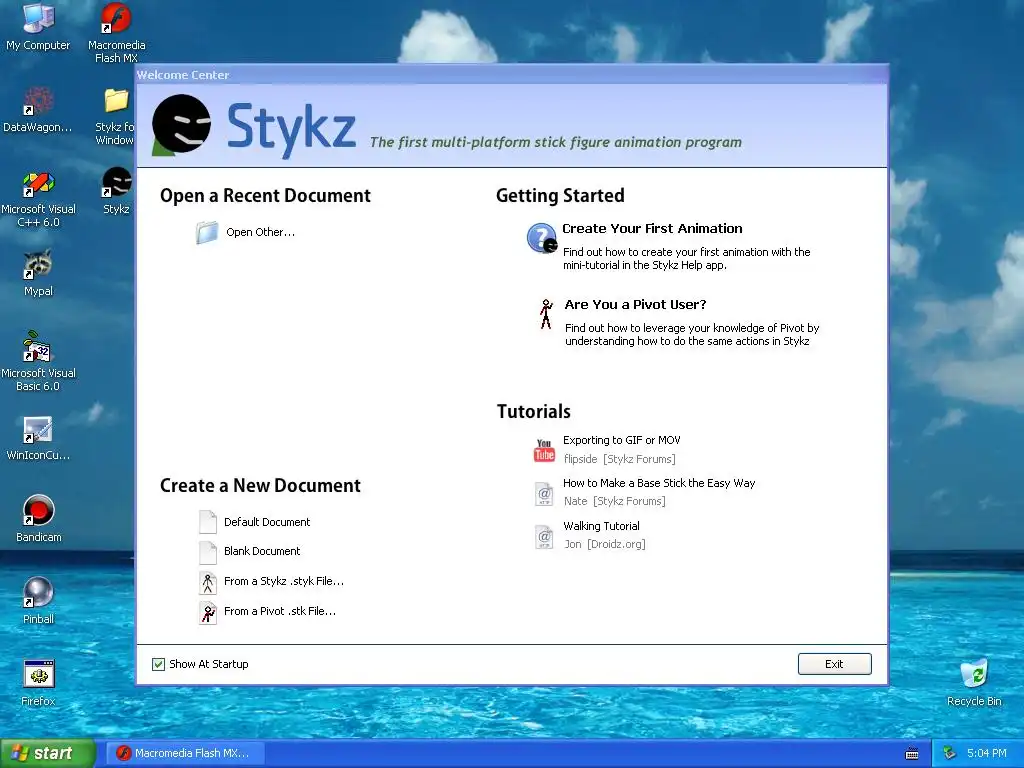Select the Firefox desktop icon
The width and height of the screenshot is (1024, 768).
click(x=38, y=675)
